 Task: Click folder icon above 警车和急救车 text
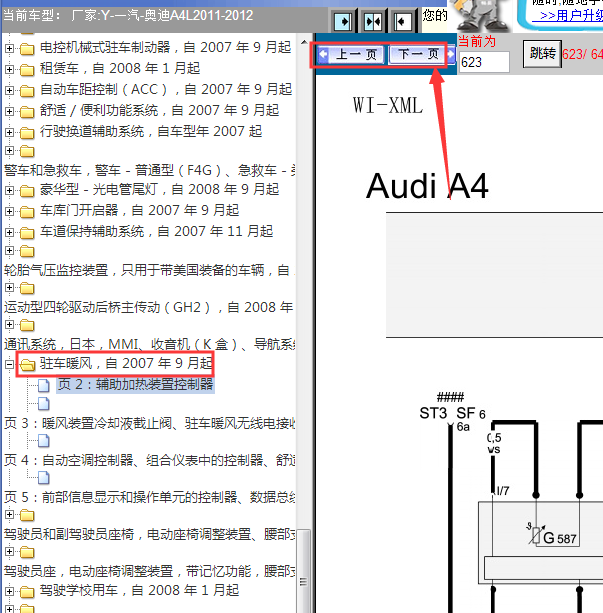coord(27,151)
